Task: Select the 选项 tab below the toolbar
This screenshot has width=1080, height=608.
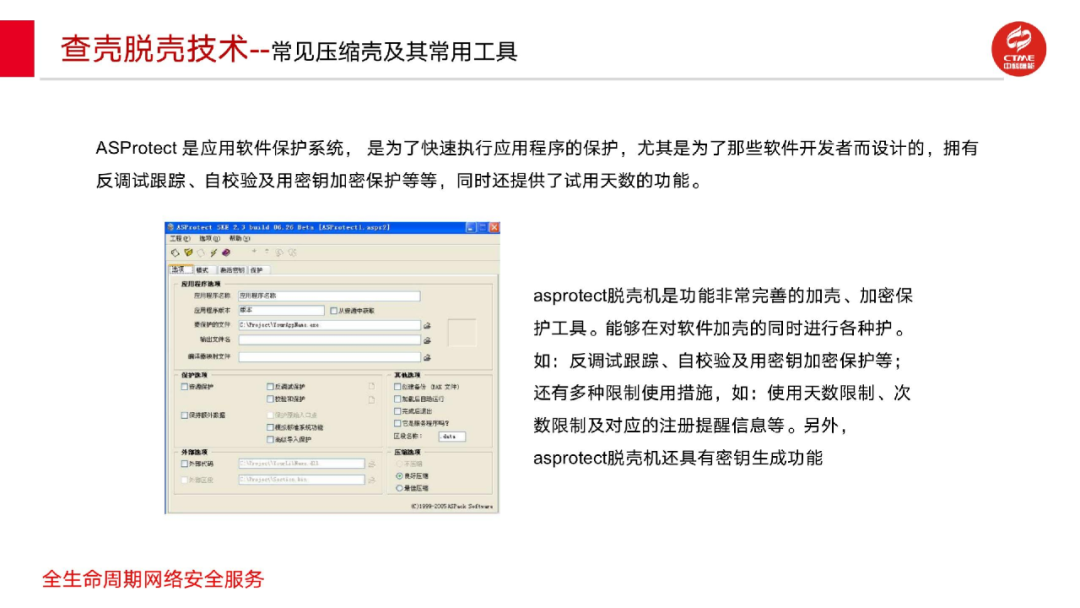Action: click(179, 269)
